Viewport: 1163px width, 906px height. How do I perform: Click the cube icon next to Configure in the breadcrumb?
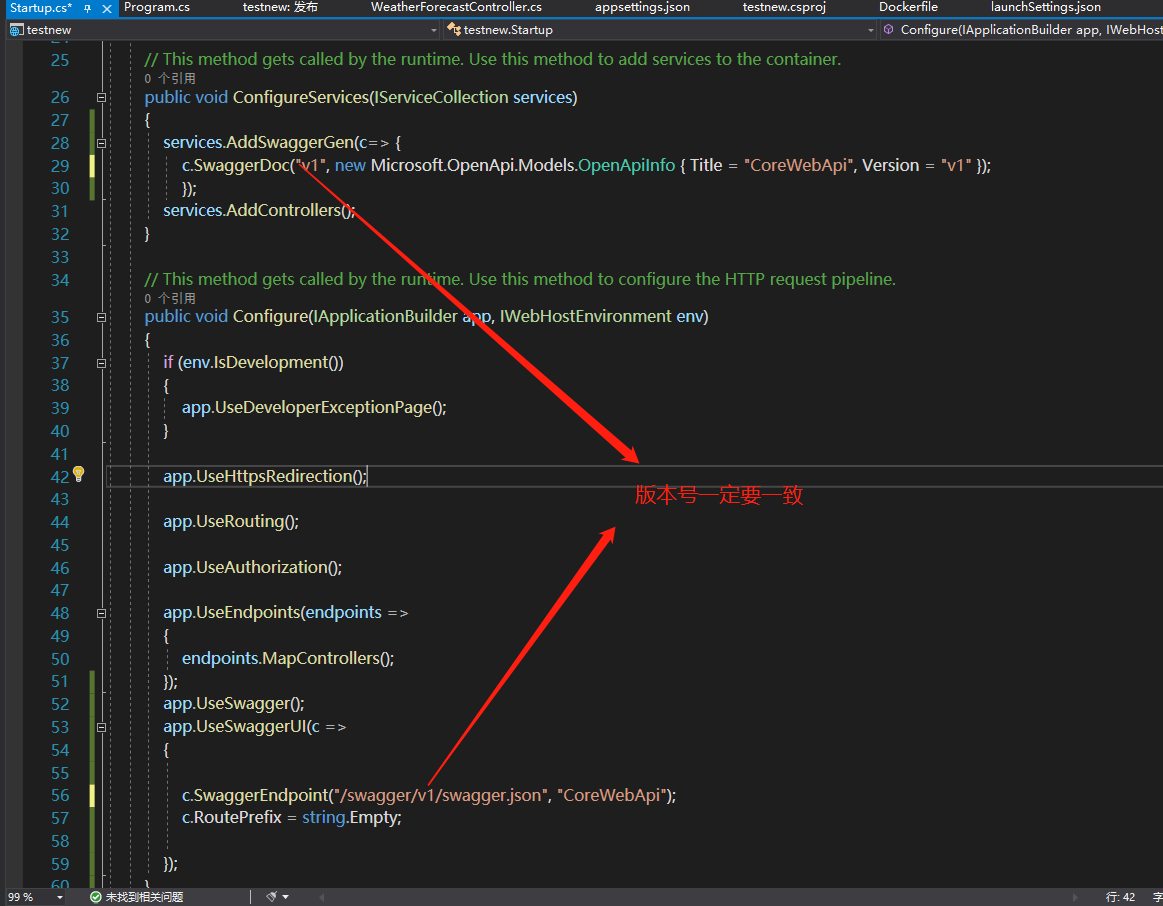tap(888, 29)
